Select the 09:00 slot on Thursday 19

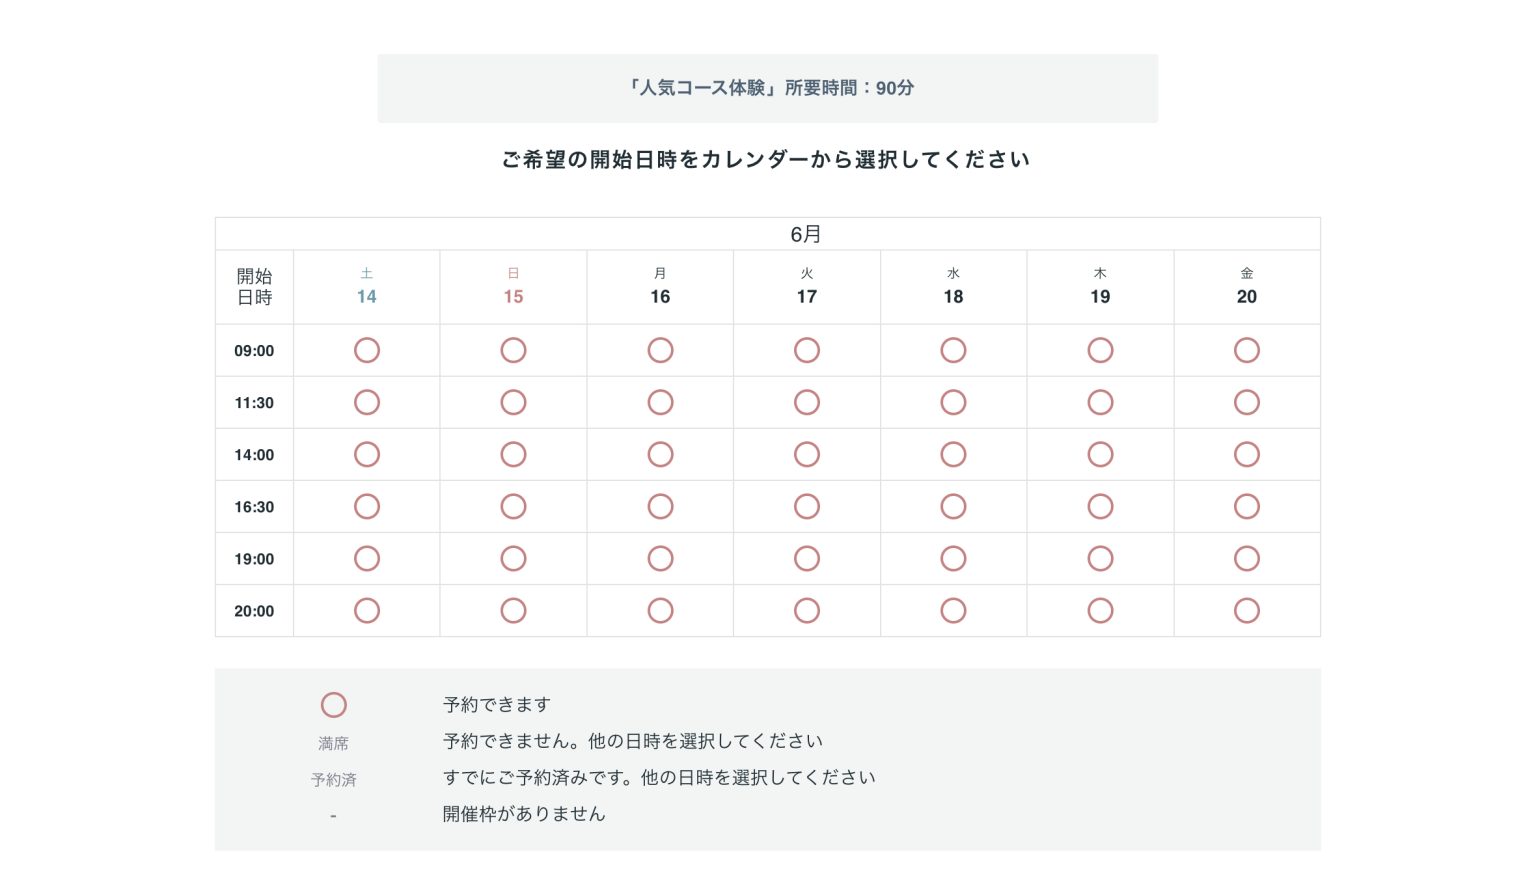point(1100,351)
